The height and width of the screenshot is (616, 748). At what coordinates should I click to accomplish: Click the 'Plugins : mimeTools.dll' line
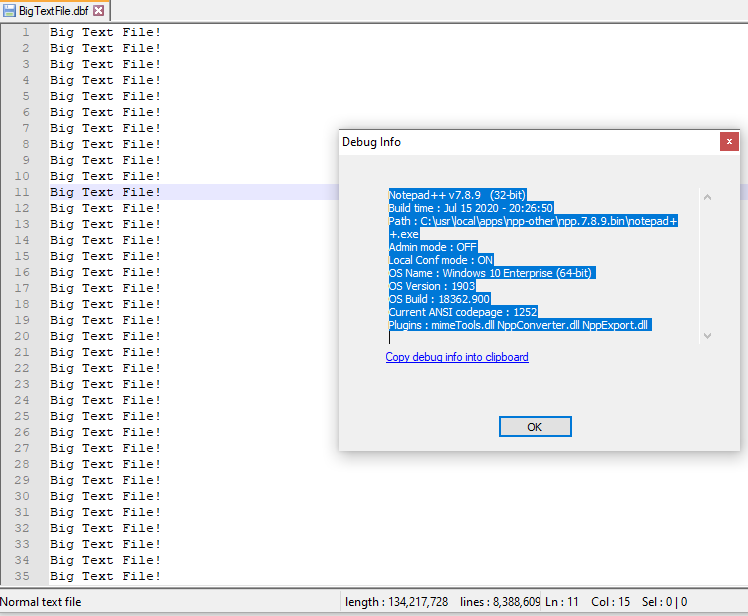pyautogui.click(x=518, y=325)
